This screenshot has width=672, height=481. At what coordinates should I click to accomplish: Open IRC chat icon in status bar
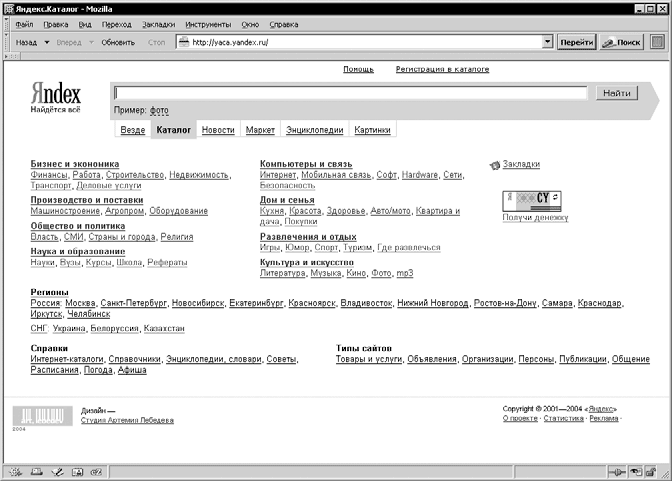coord(96,472)
